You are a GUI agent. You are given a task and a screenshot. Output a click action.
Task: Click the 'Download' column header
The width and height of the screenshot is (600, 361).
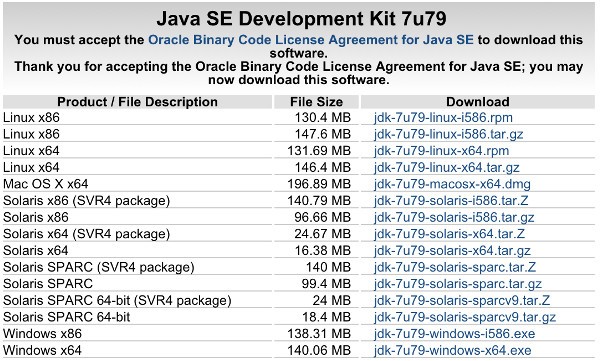coord(478,102)
